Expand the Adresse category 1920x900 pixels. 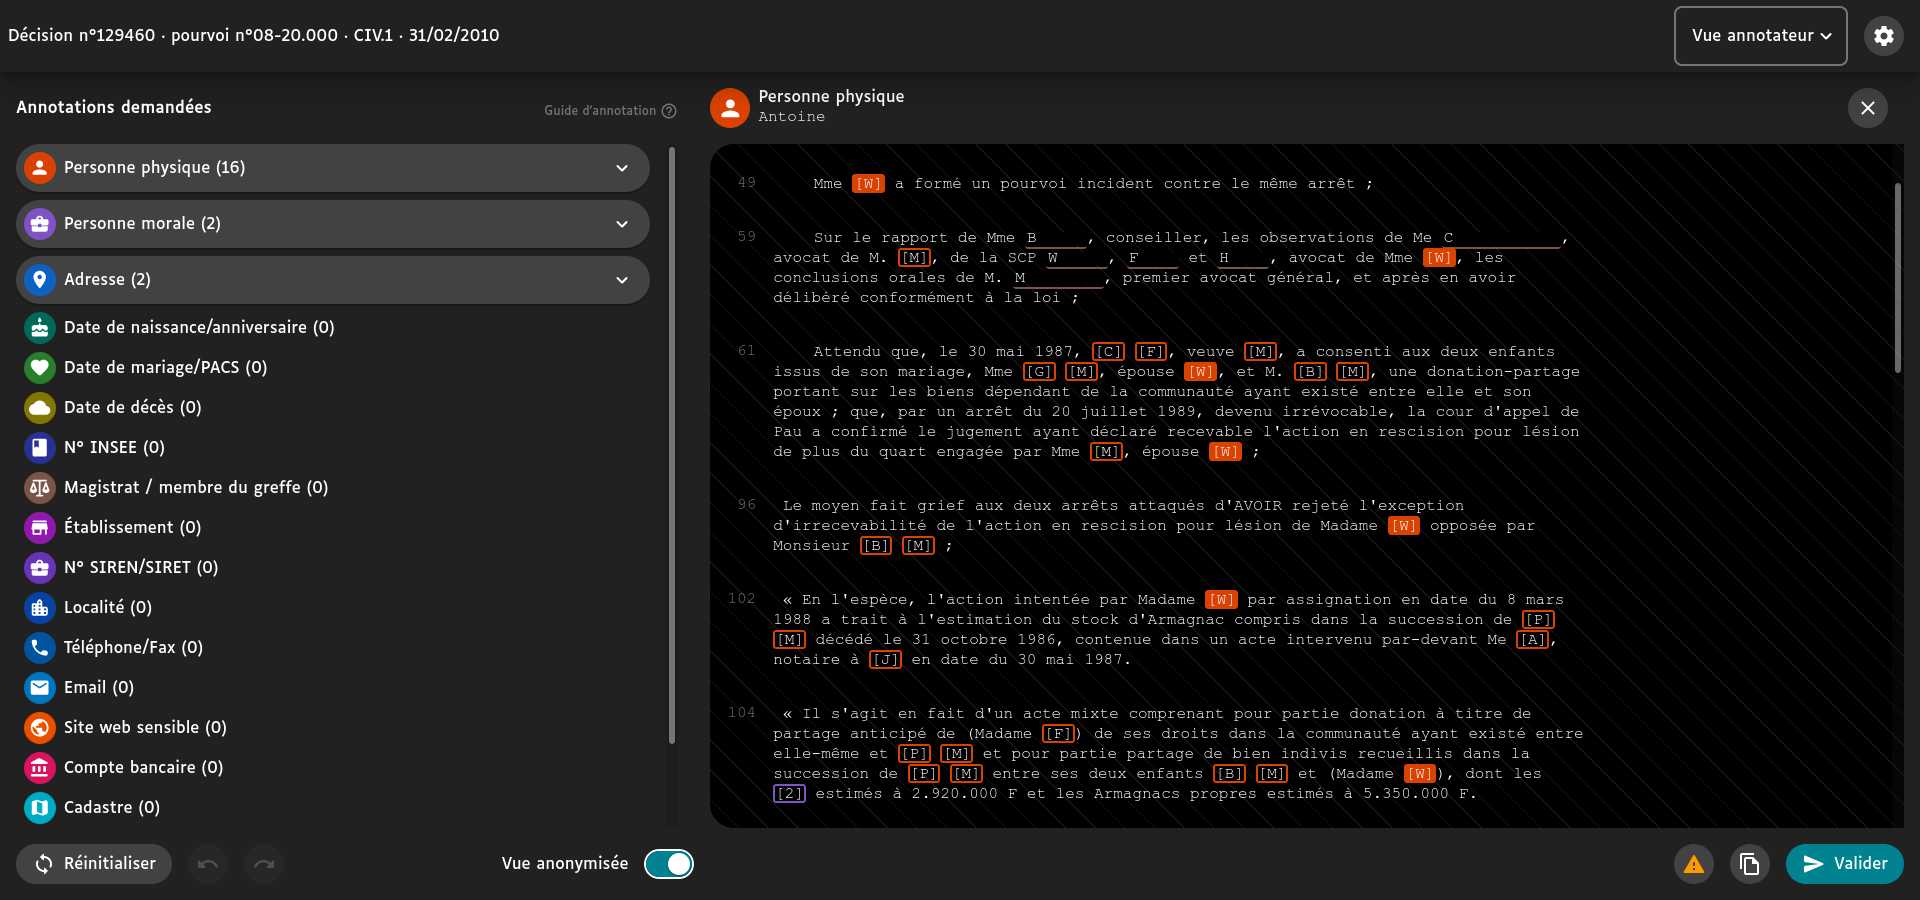[x=622, y=280]
